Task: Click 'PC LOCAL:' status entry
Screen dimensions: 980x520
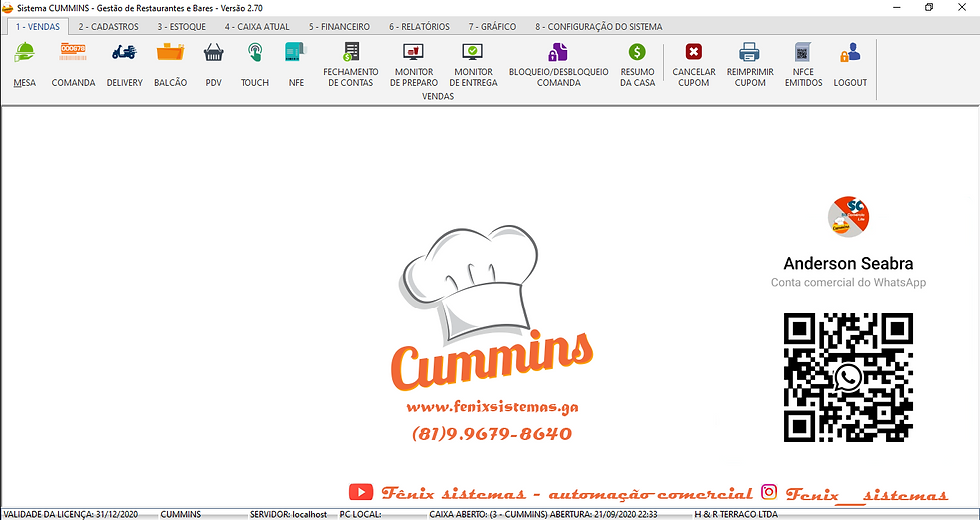Action: coord(360,514)
